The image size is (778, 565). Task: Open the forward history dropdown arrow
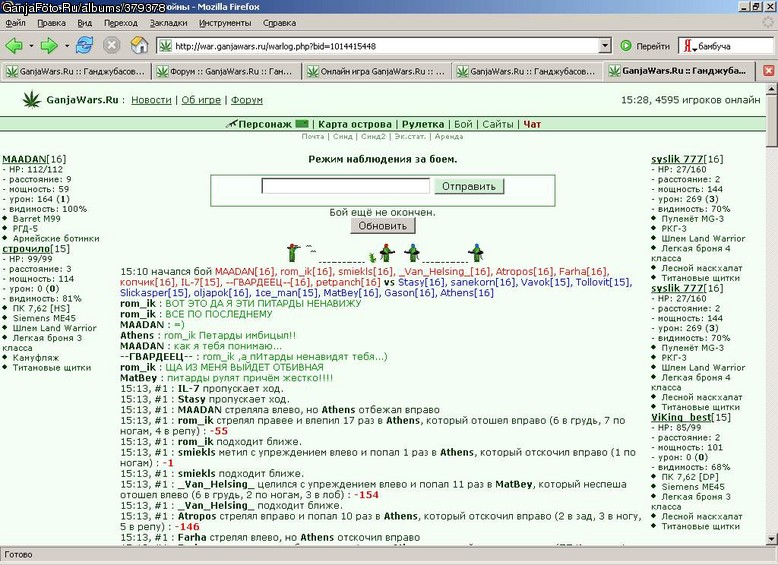pos(66,46)
